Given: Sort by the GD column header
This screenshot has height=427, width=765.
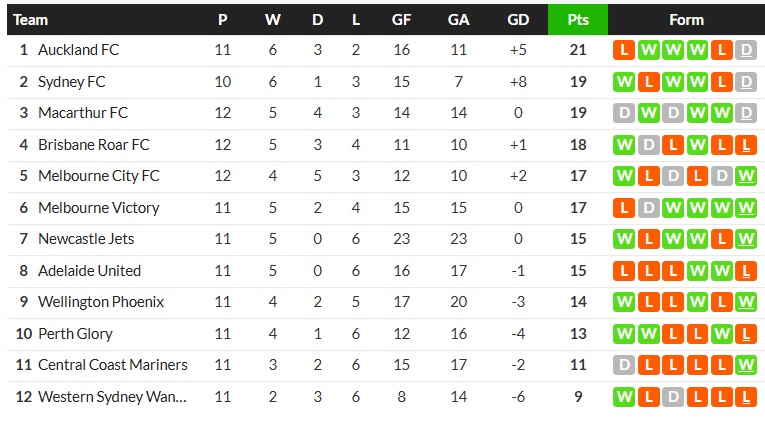Looking at the screenshot, I should (518, 20).
